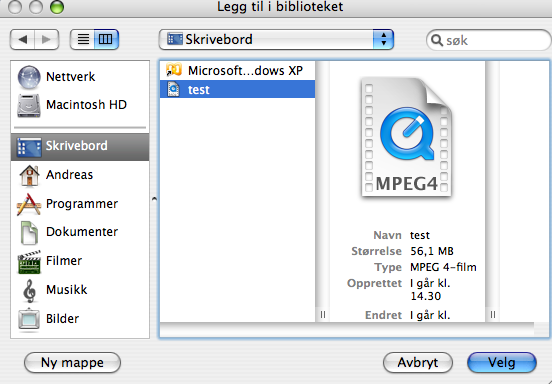552x384 pixels.
Task: Open the Filmer clapperboard icon
Action: pos(29,262)
